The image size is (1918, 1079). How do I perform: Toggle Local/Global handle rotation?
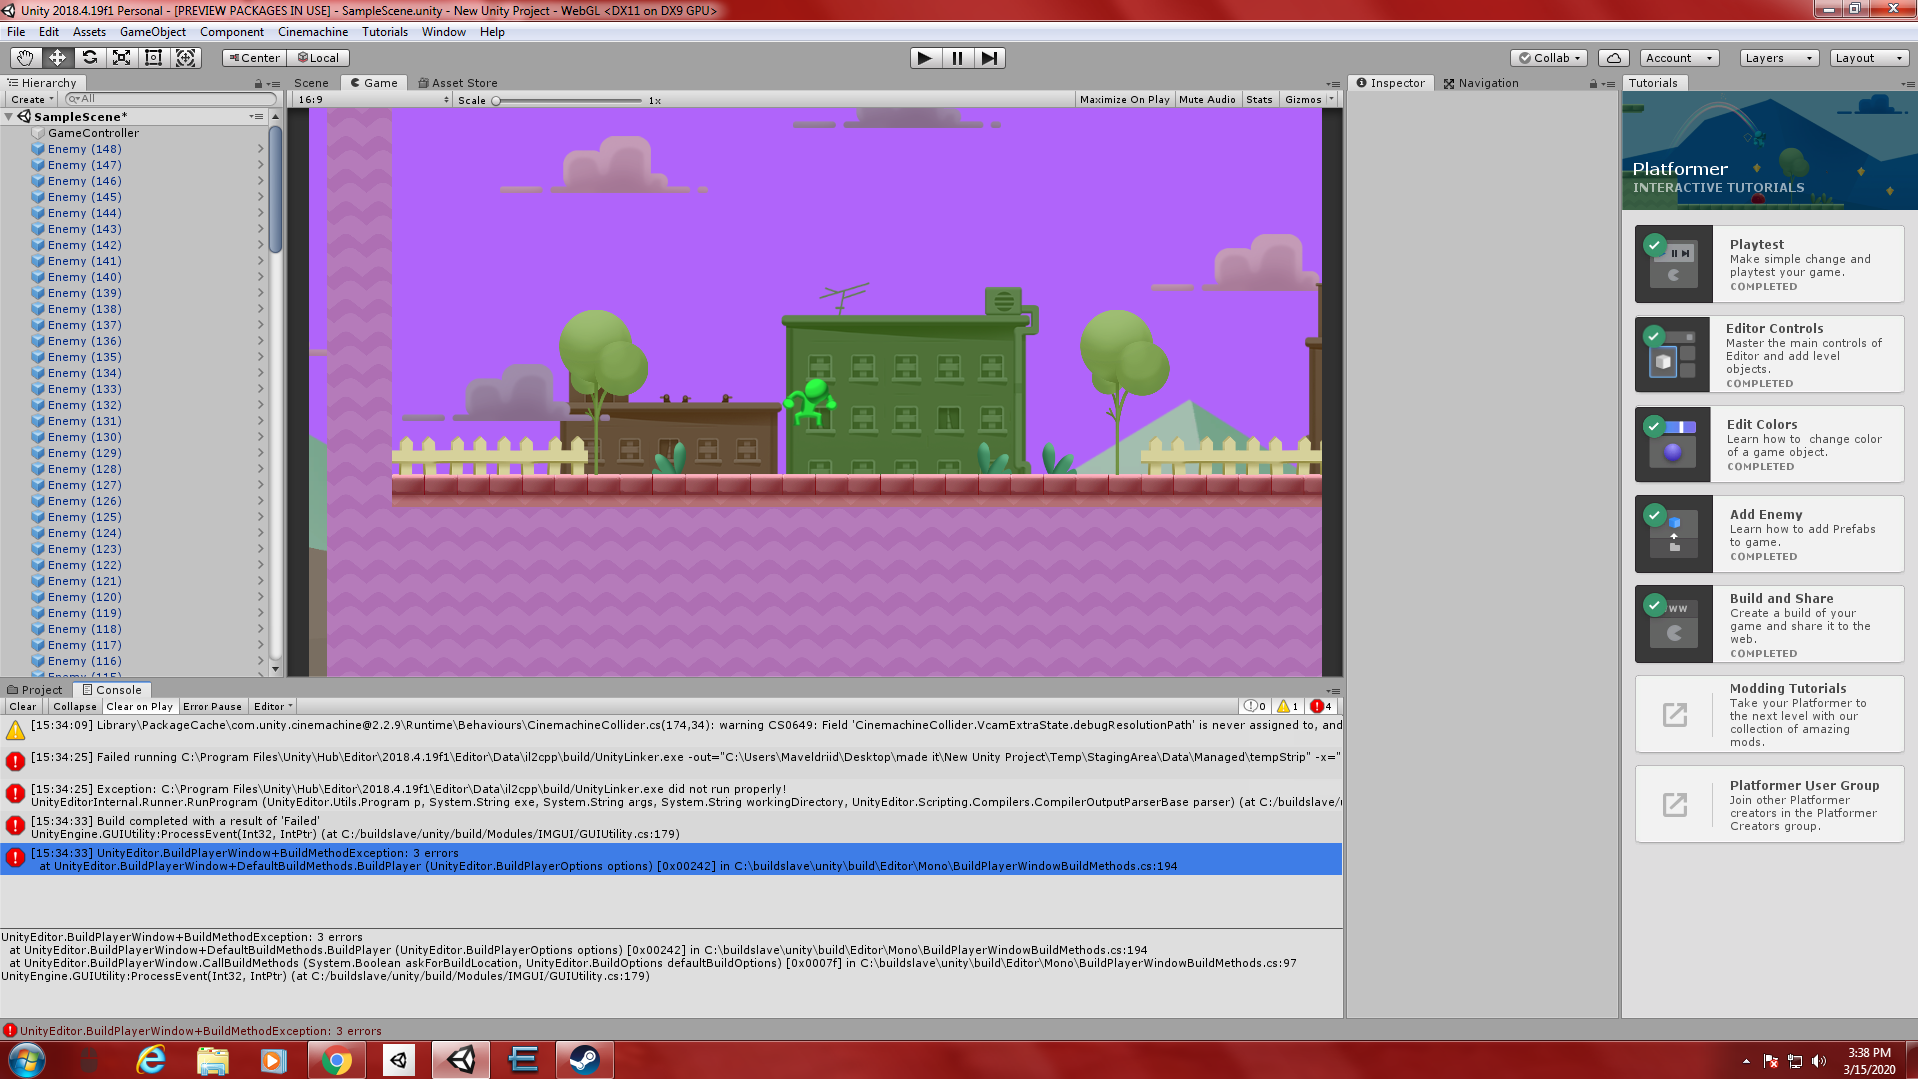(318, 58)
